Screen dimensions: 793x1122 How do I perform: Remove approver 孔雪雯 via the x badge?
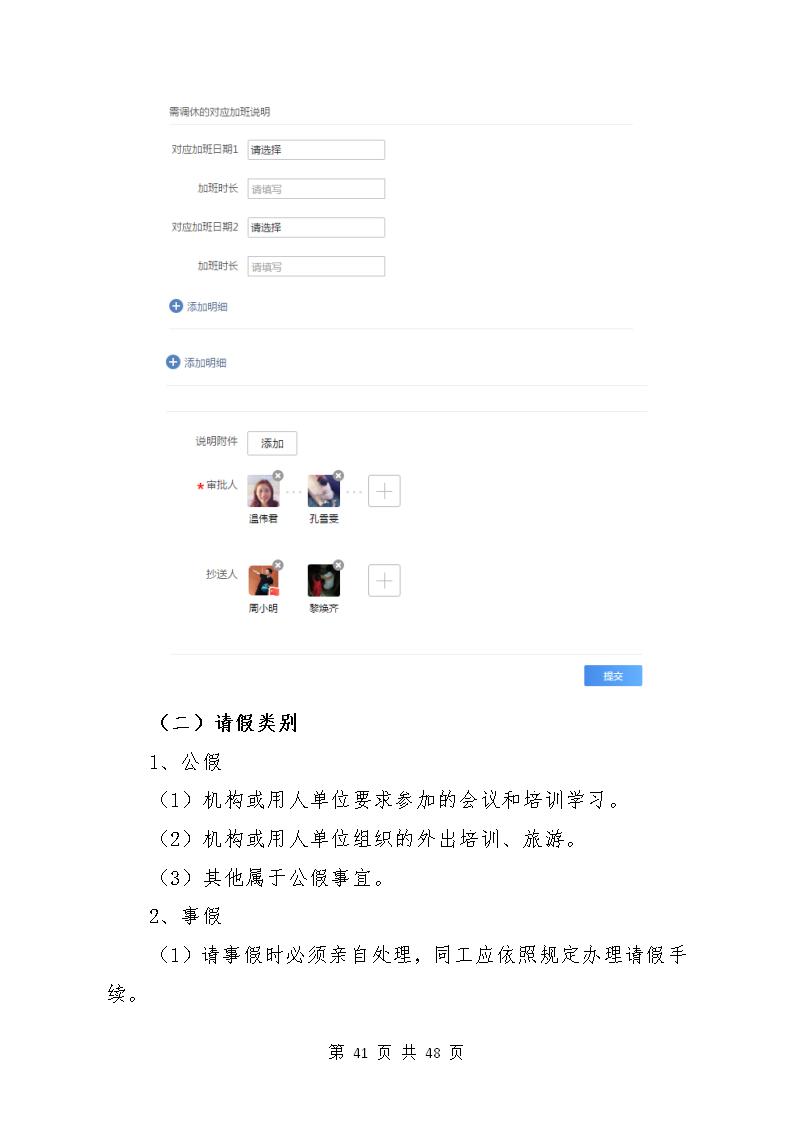[339, 476]
